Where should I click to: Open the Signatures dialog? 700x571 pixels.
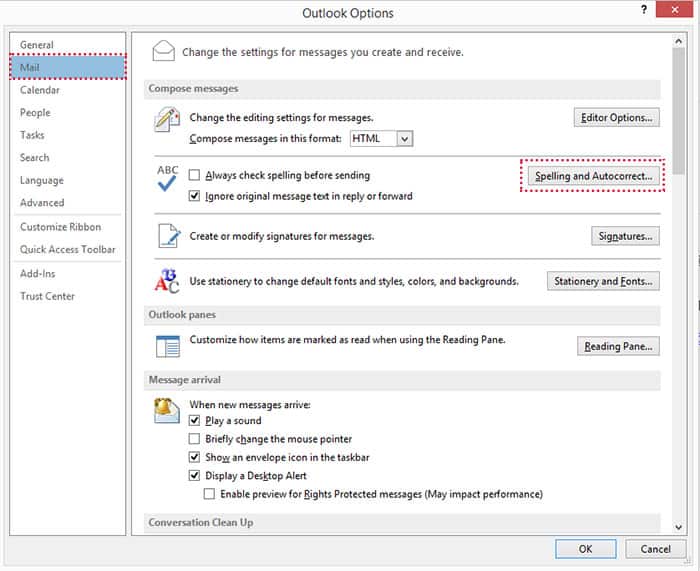[625, 236]
